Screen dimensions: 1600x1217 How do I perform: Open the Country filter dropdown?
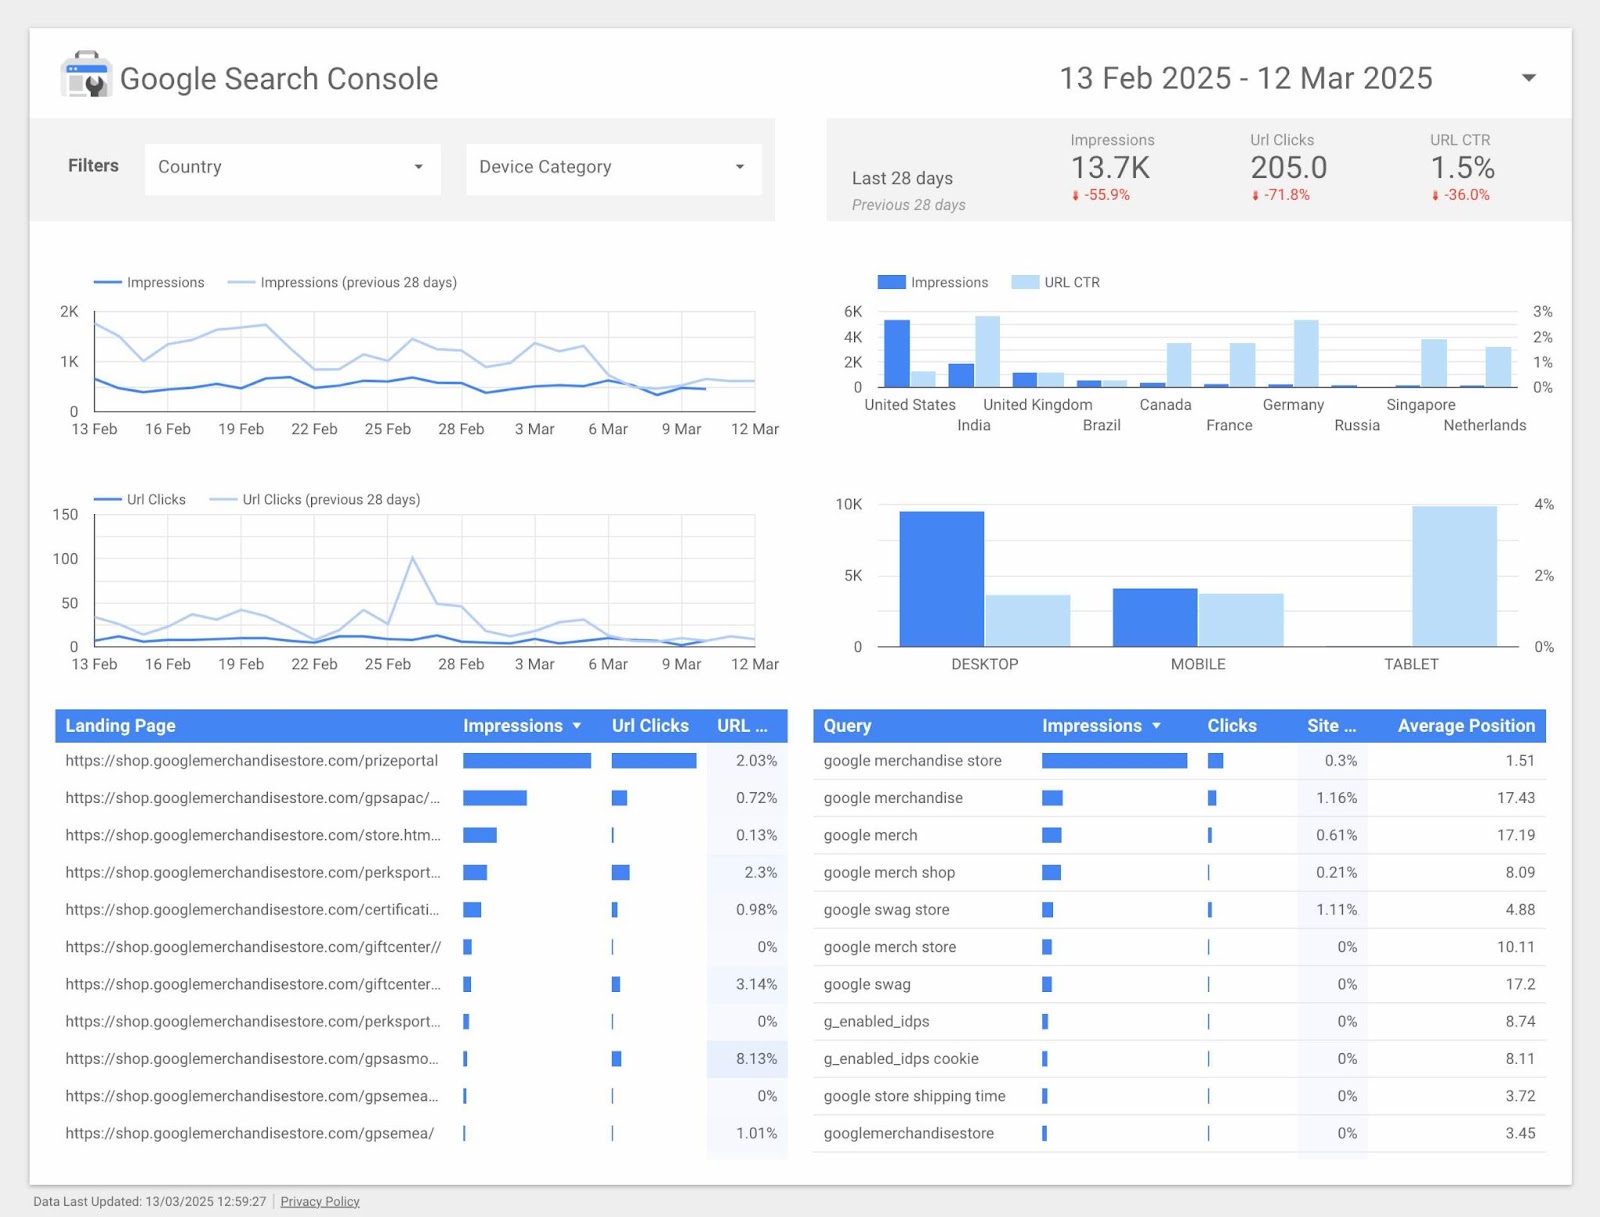pos(291,167)
